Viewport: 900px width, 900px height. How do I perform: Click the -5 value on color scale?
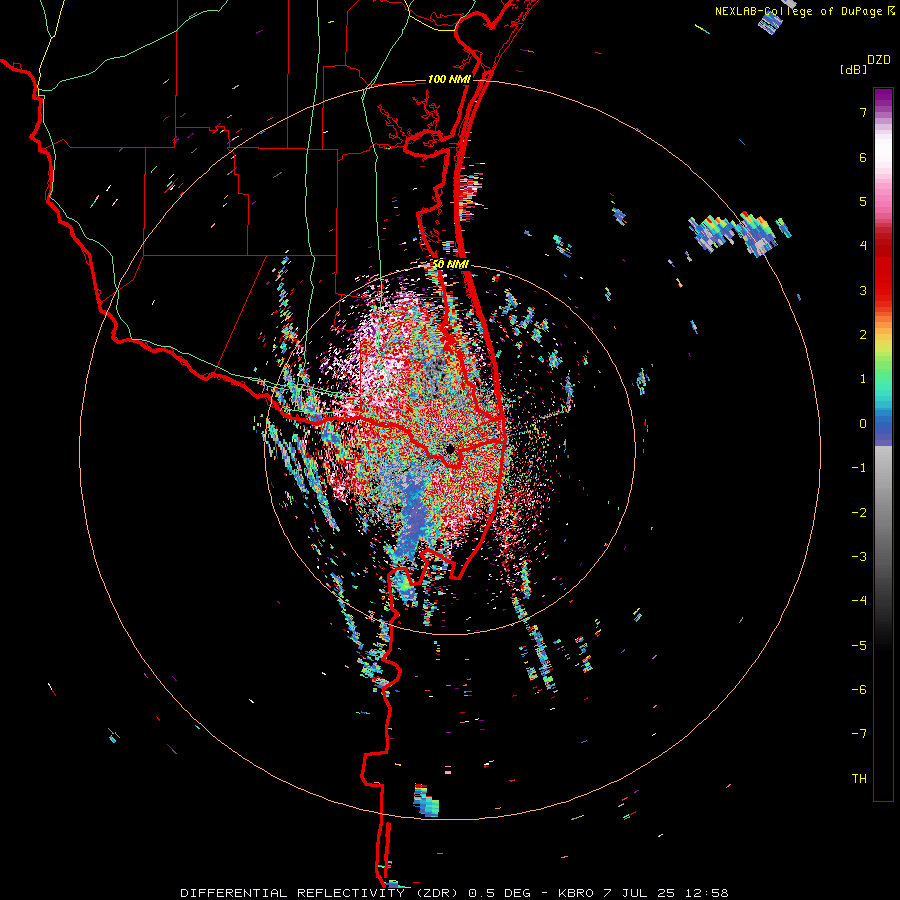coord(859,646)
